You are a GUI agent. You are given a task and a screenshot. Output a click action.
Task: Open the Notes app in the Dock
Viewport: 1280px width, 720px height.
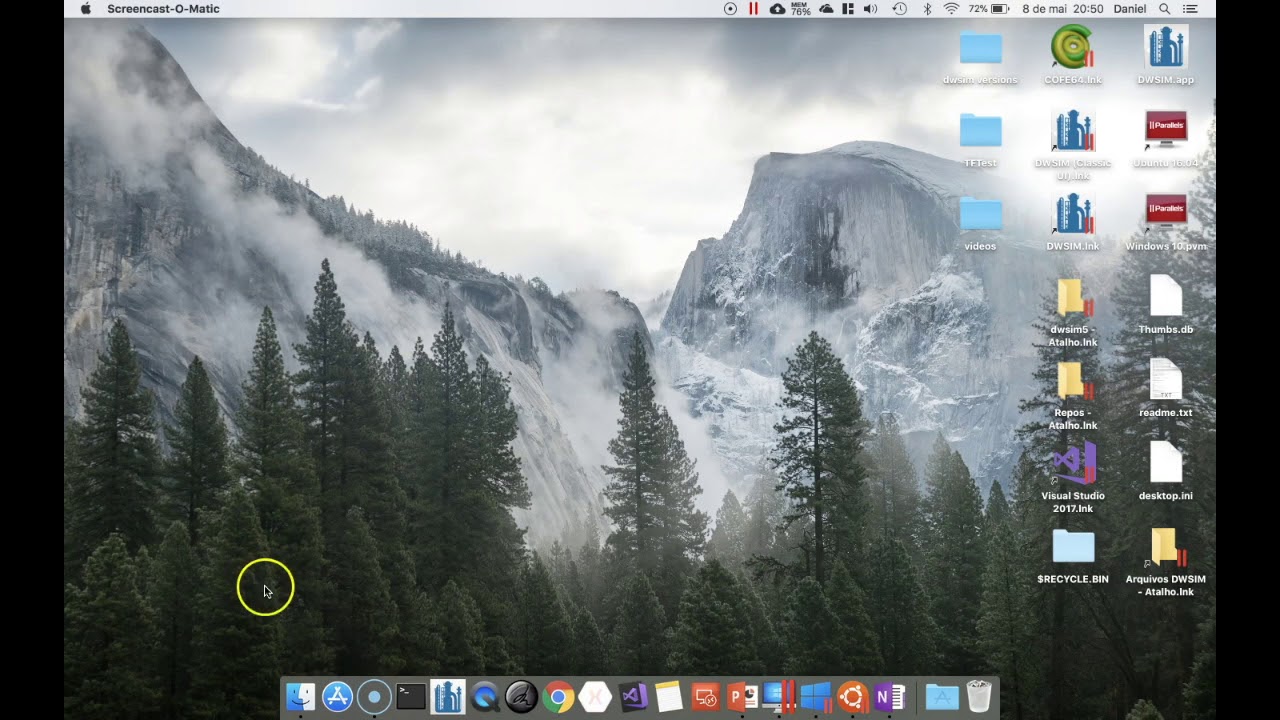pos(669,697)
